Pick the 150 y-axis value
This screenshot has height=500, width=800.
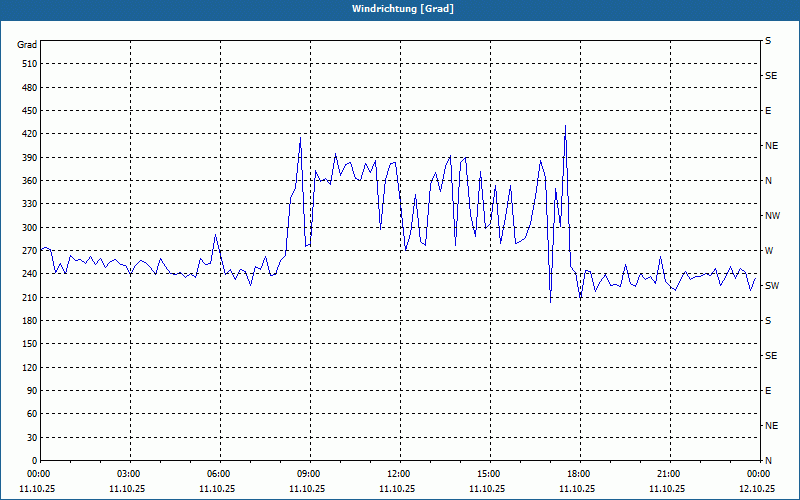click(x=30, y=344)
